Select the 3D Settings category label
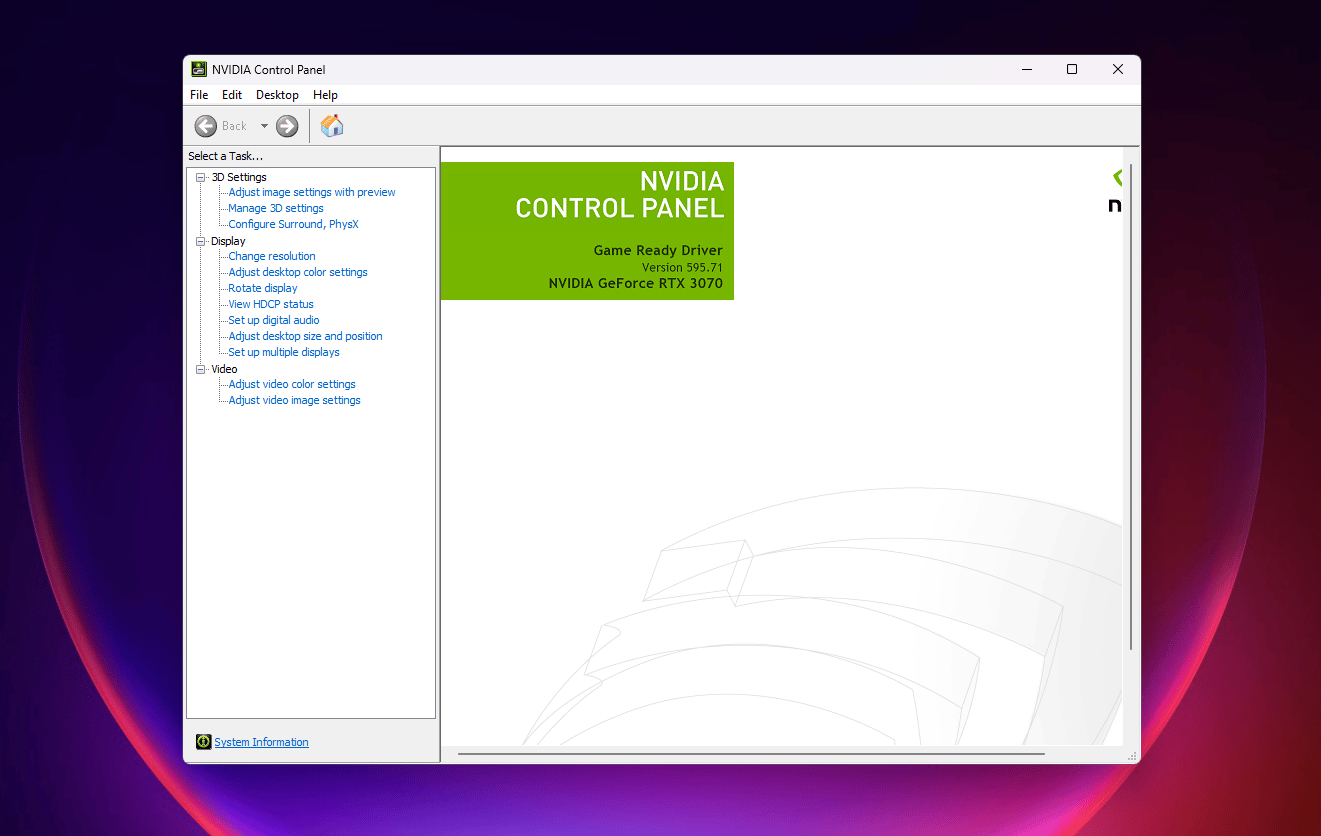 [x=239, y=177]
